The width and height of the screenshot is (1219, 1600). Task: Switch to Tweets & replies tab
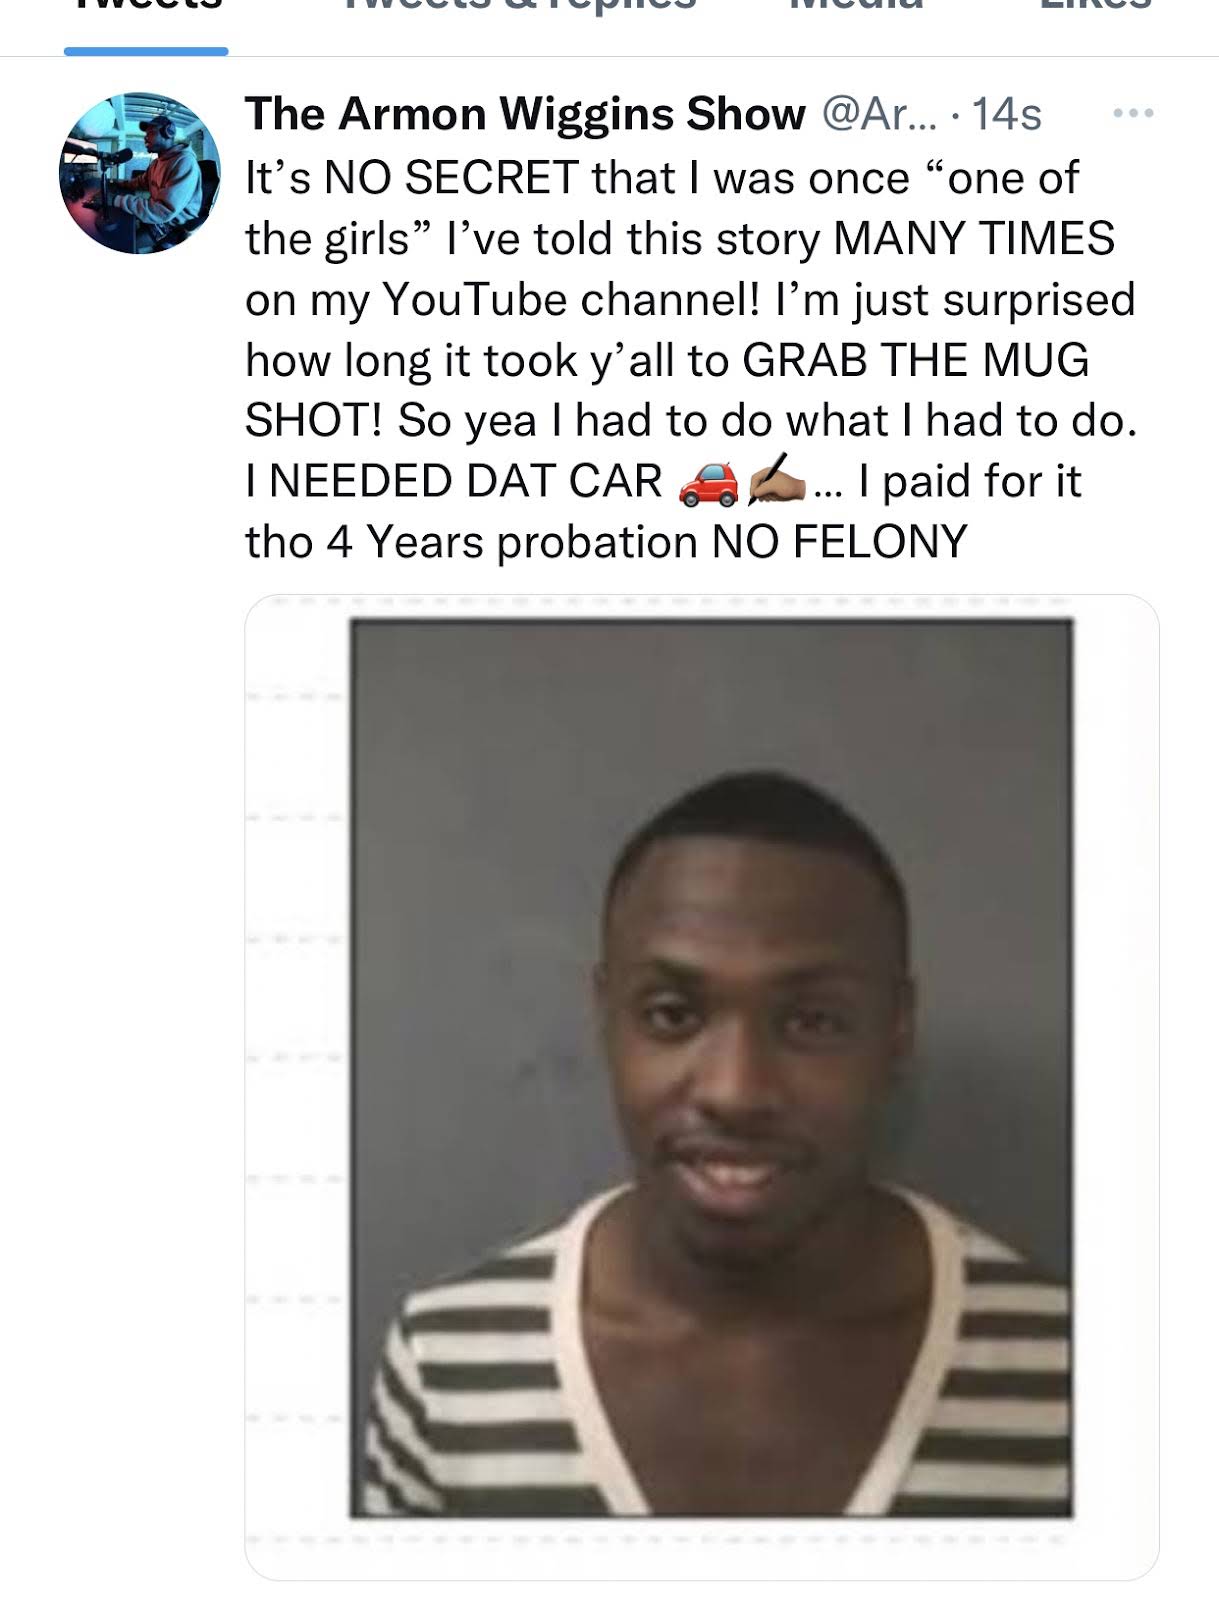[519, 6]
